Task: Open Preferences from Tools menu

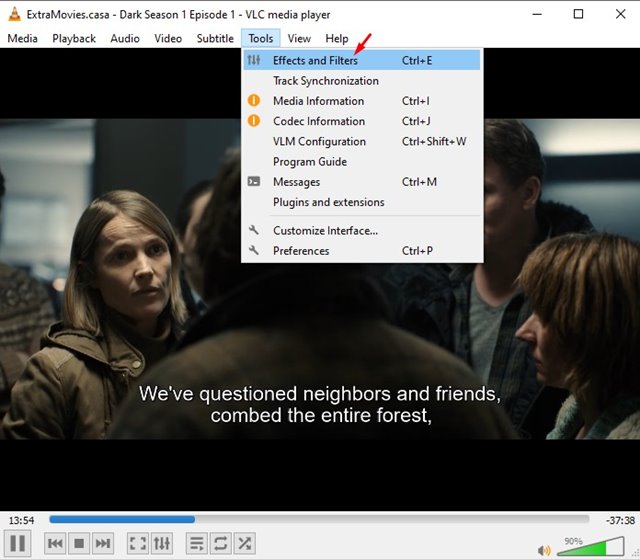Action: pos(362,251)
